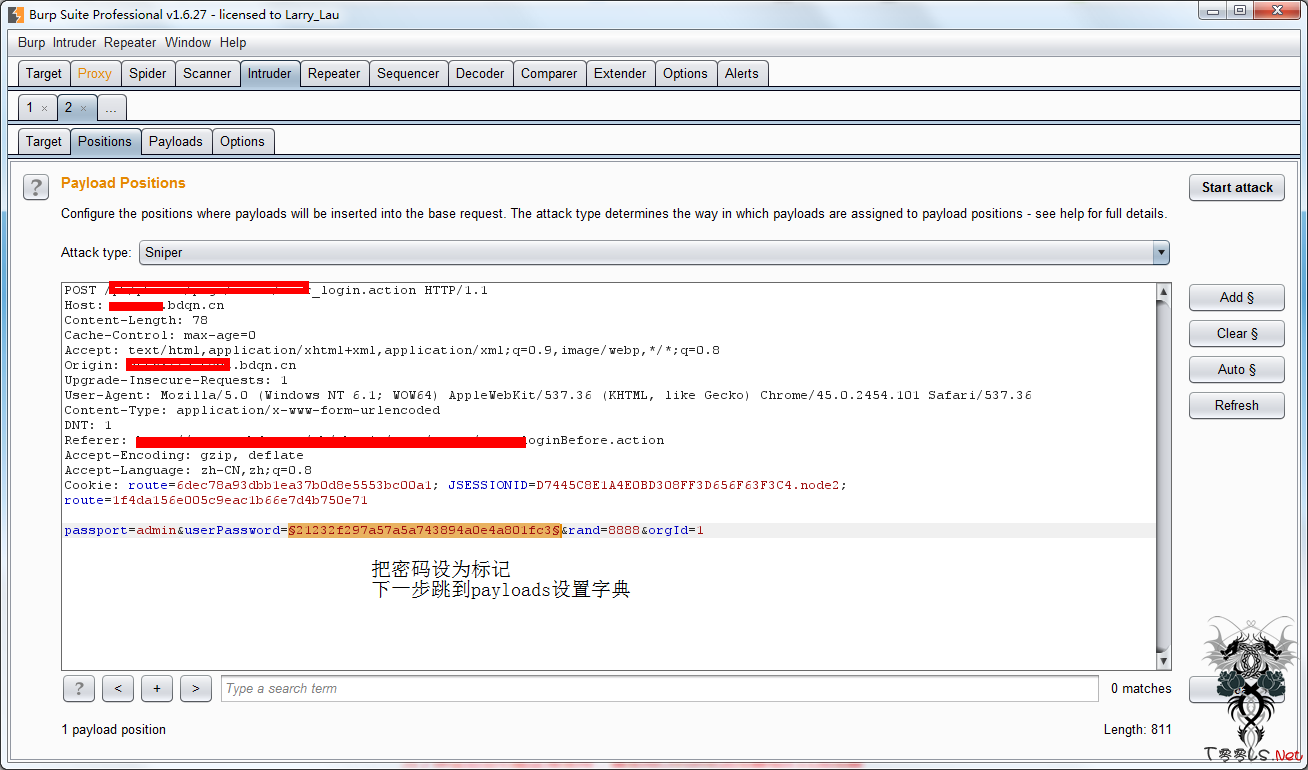Open the Payloads sub-tab

pyautogui.click(x=176, y=141)
